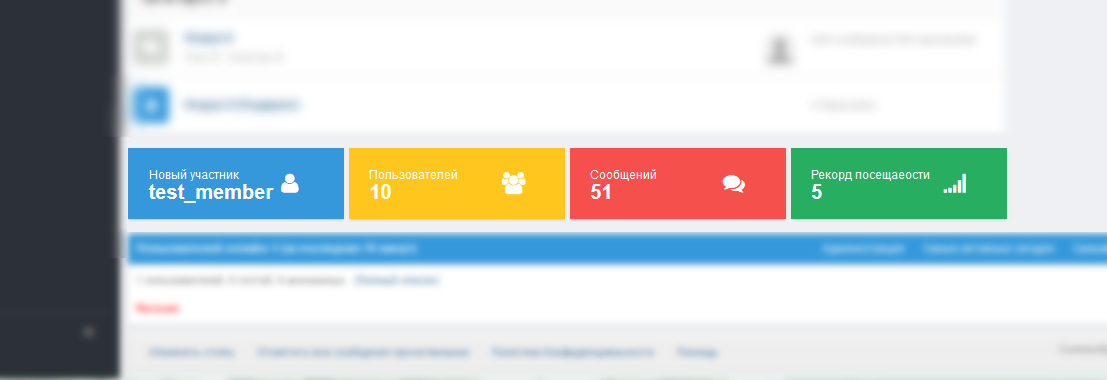Click the "Рекорд посещаеости" label

tap(870, 174)
